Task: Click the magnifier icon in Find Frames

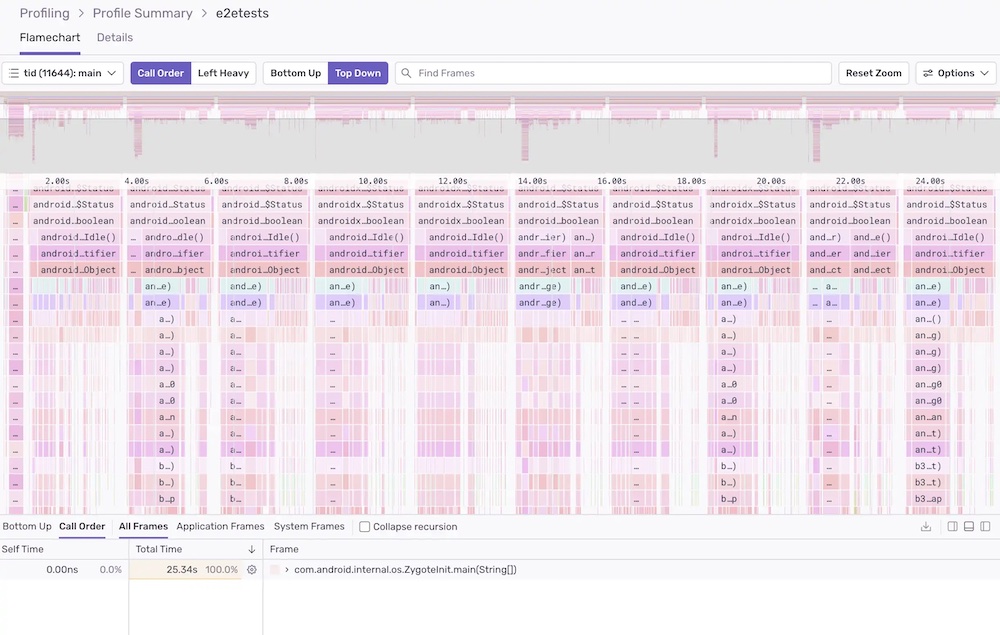Action: [x=404, y=72]
